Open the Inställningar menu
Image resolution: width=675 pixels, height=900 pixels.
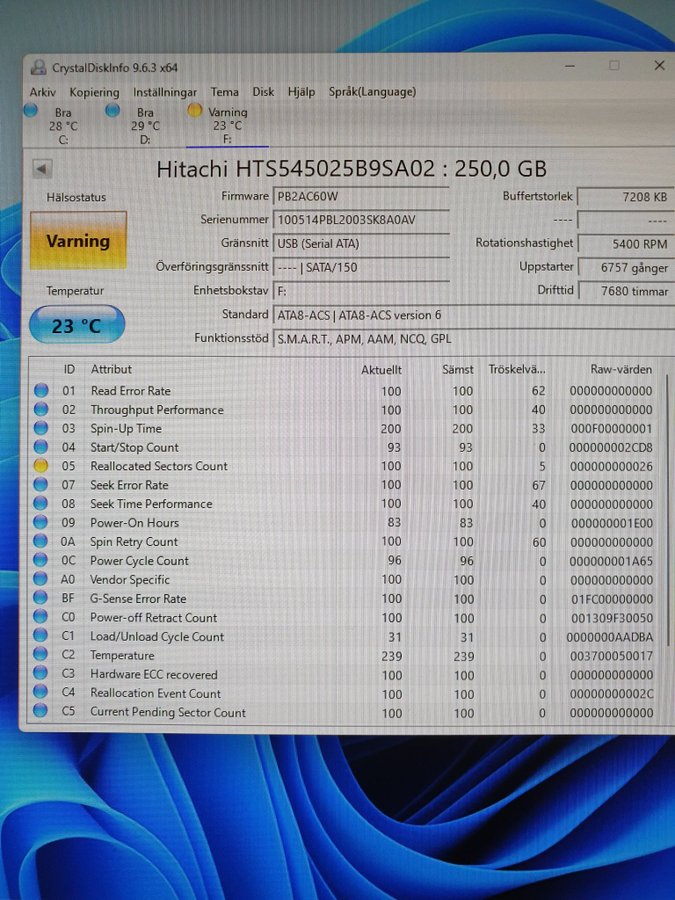165,92
